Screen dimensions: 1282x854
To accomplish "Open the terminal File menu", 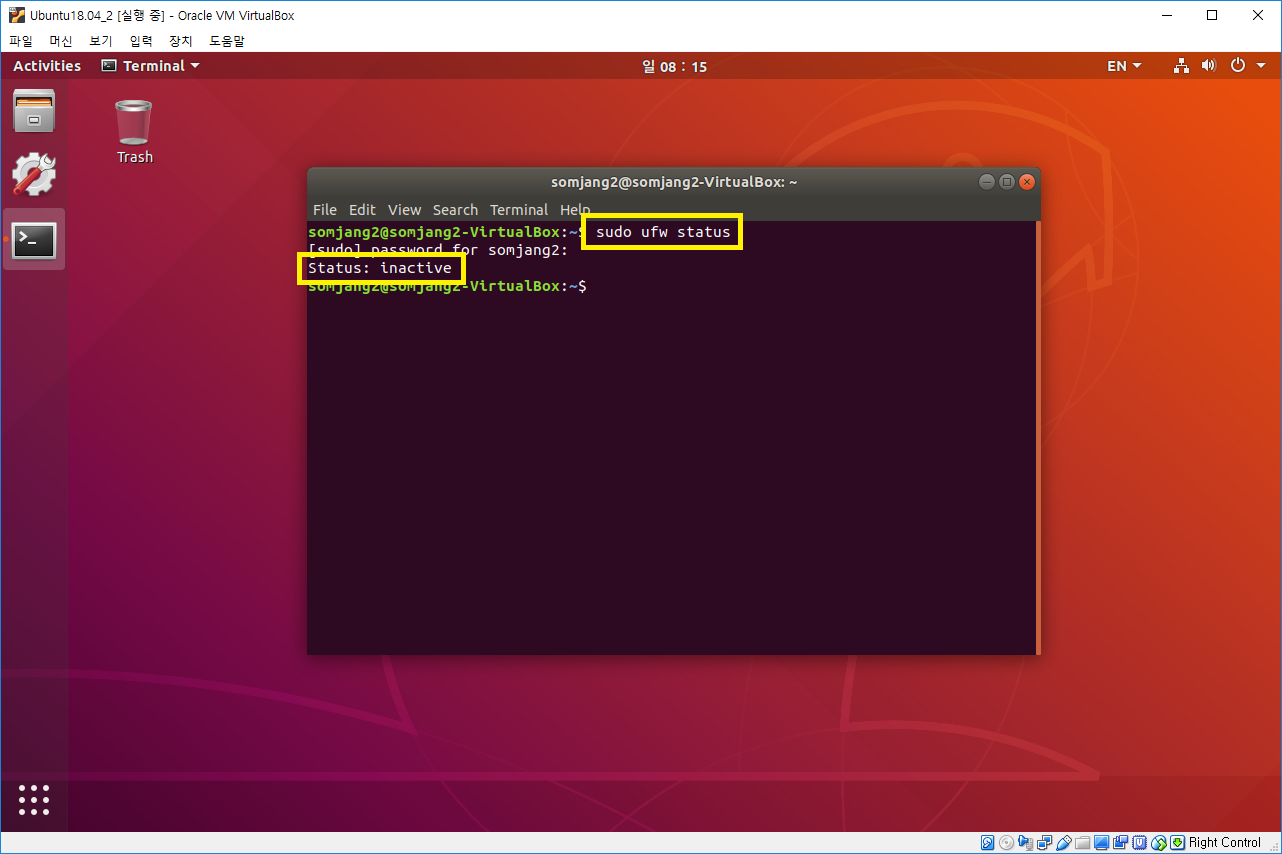I will point(325,210).
